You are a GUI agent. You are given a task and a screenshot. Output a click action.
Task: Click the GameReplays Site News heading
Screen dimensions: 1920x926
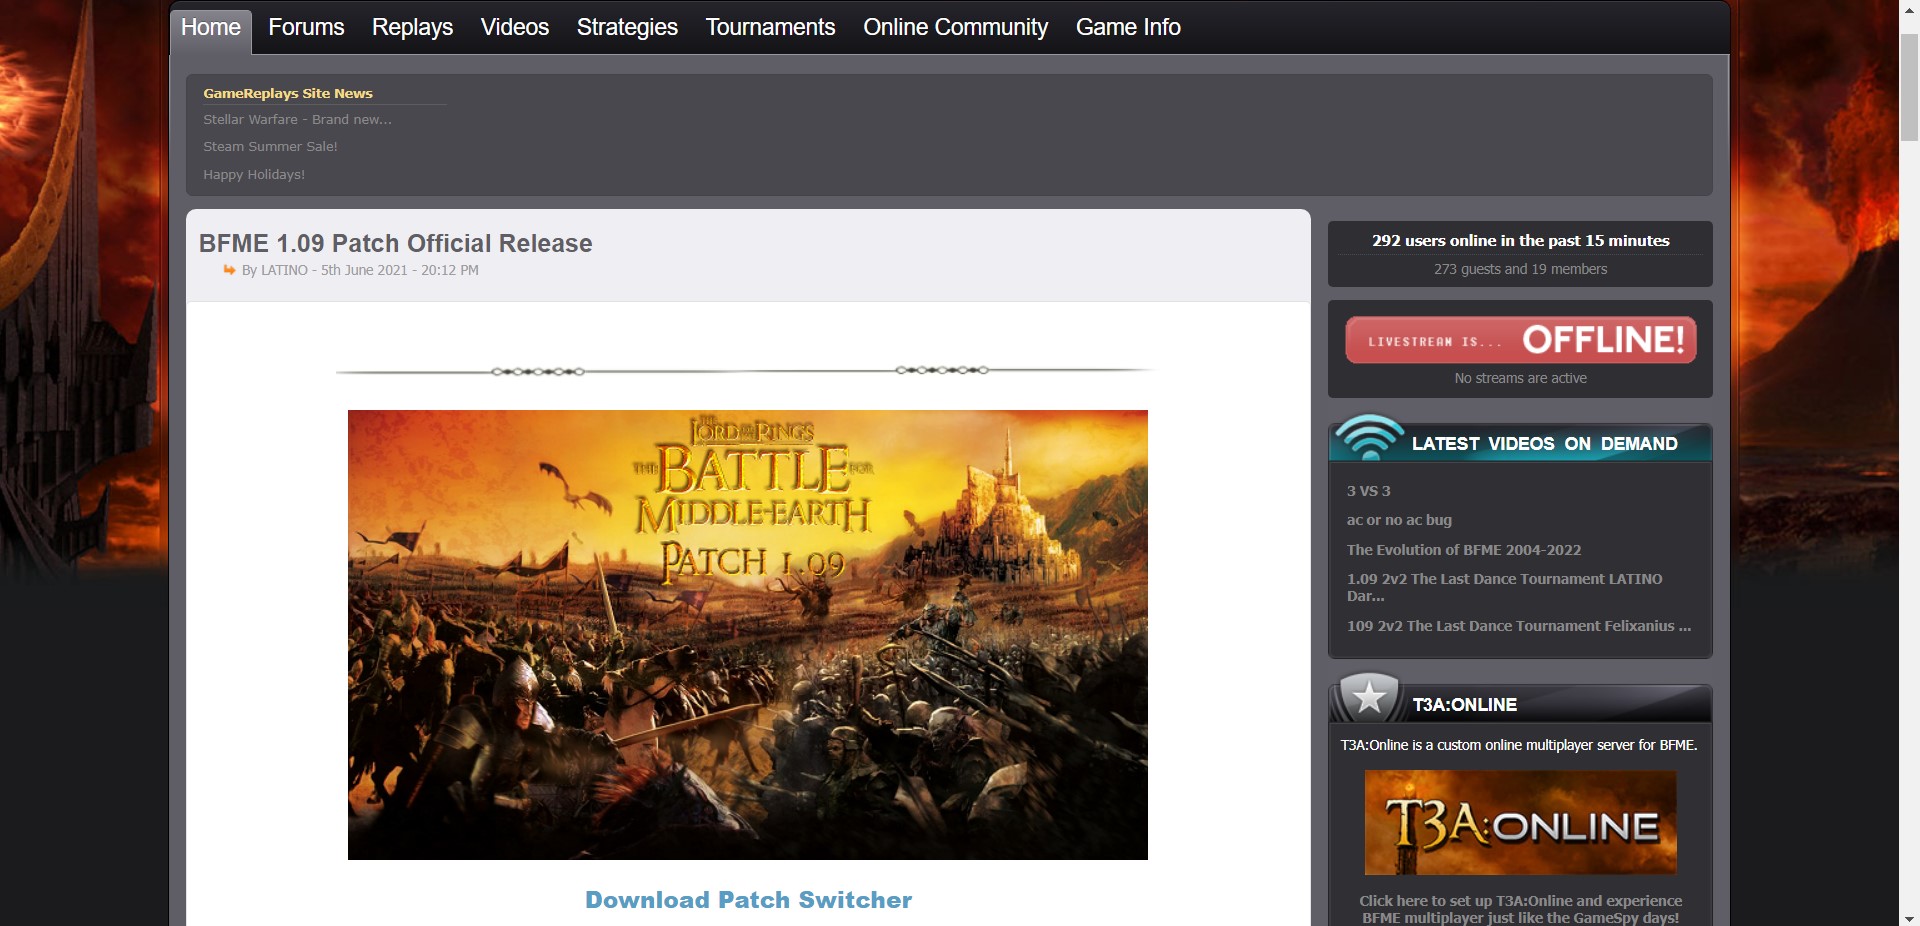288,93
